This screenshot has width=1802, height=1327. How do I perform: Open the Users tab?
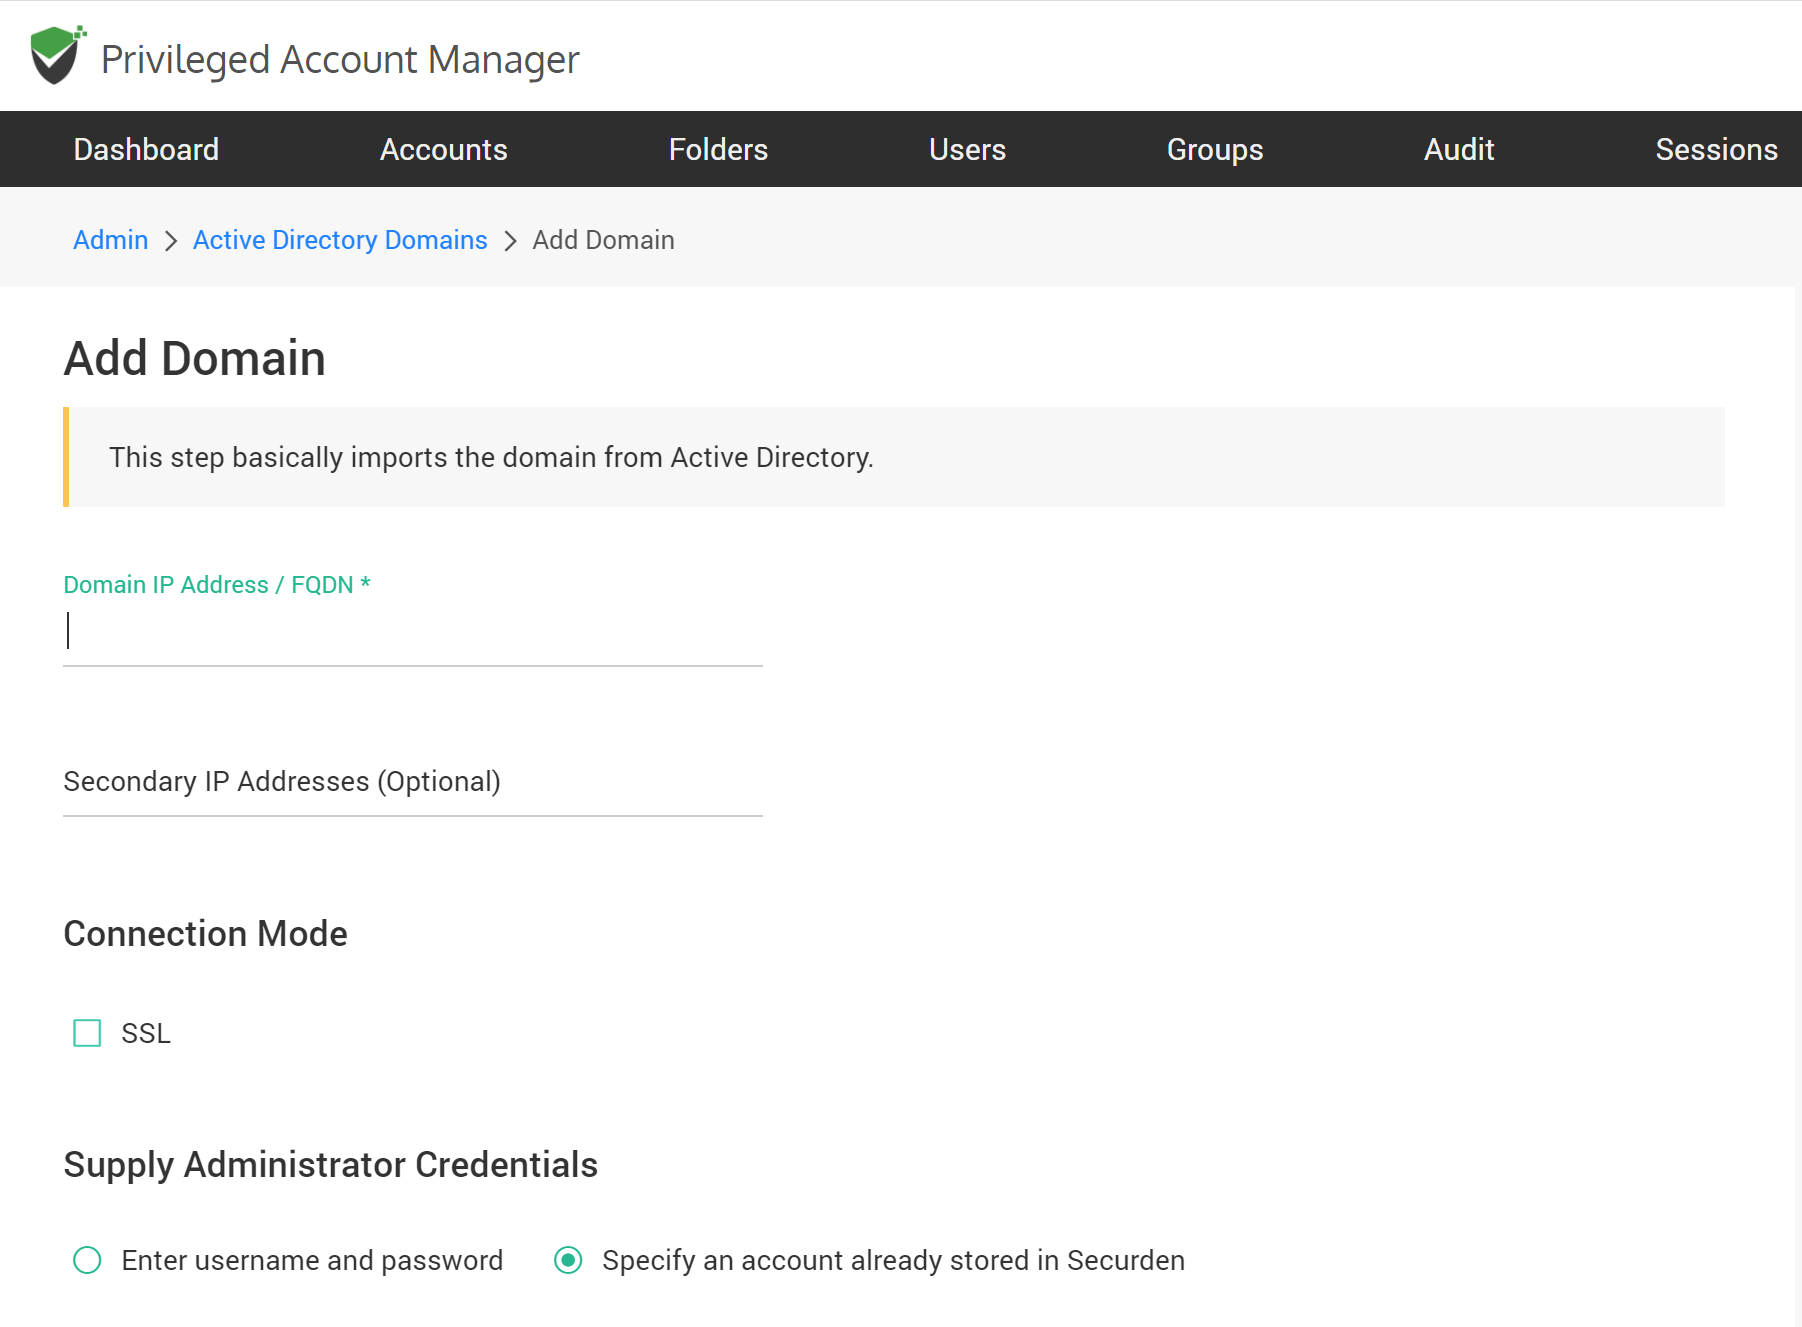pos(967,150)
